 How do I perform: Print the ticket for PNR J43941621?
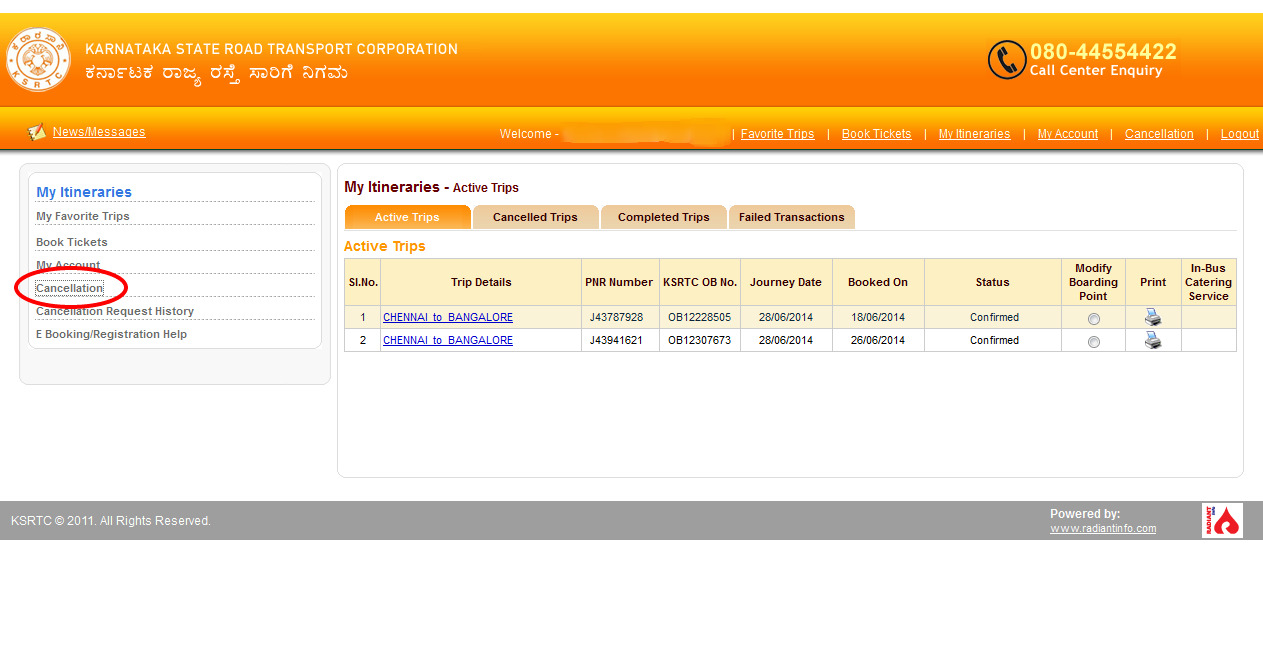click(x=1153, y=339)
